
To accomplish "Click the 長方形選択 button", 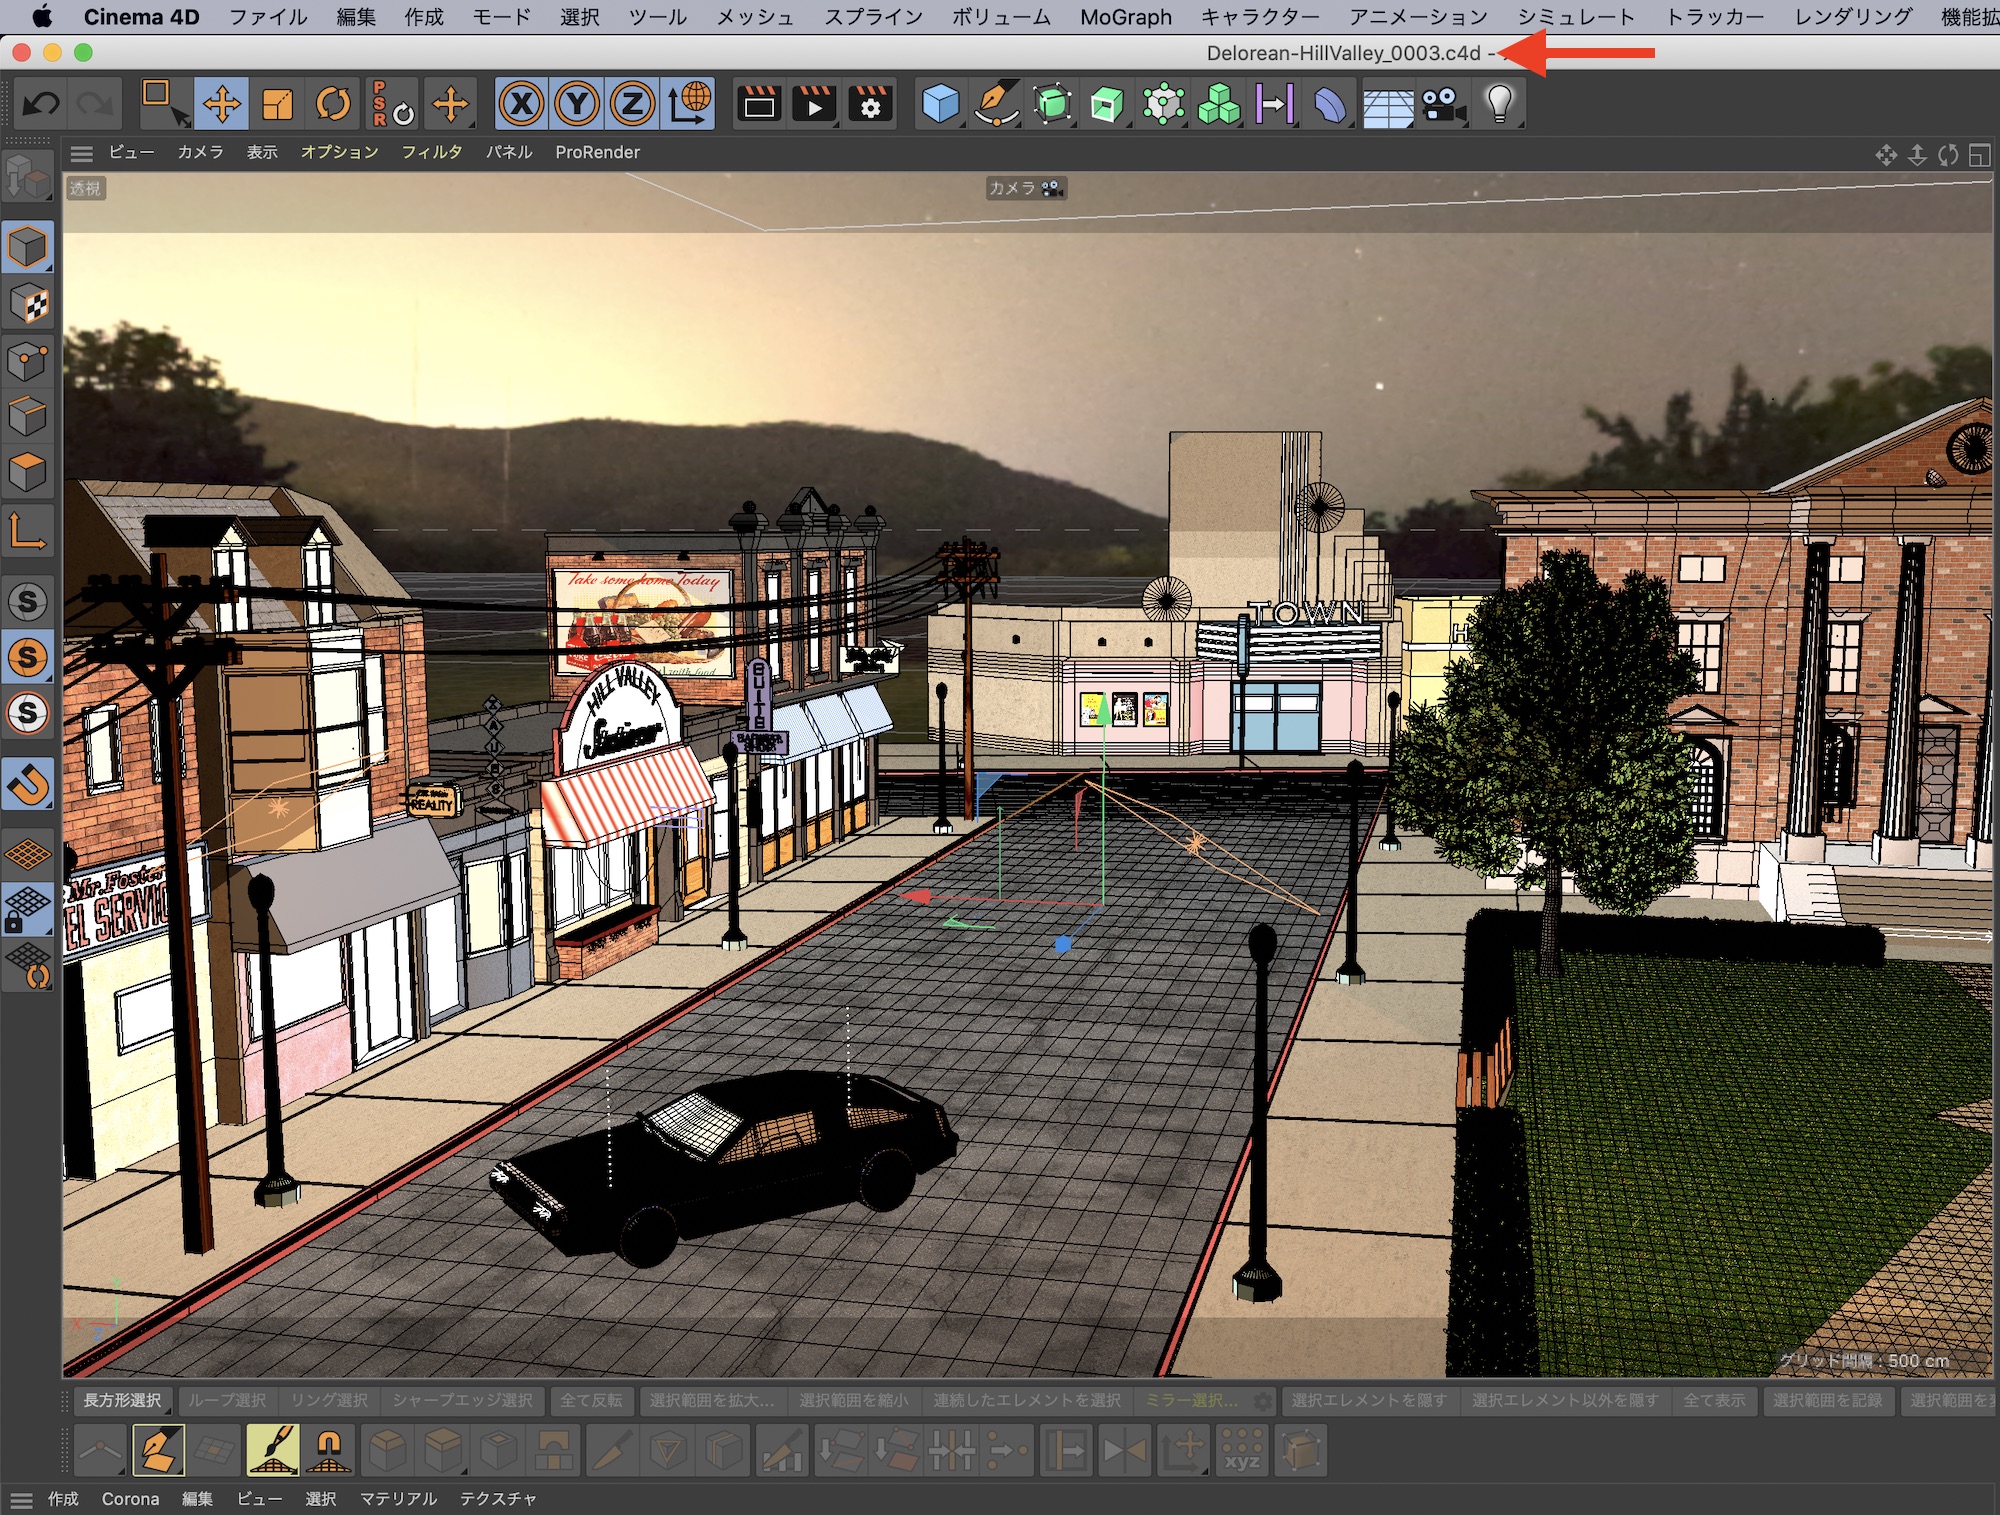I will [x=122, y=1400].
